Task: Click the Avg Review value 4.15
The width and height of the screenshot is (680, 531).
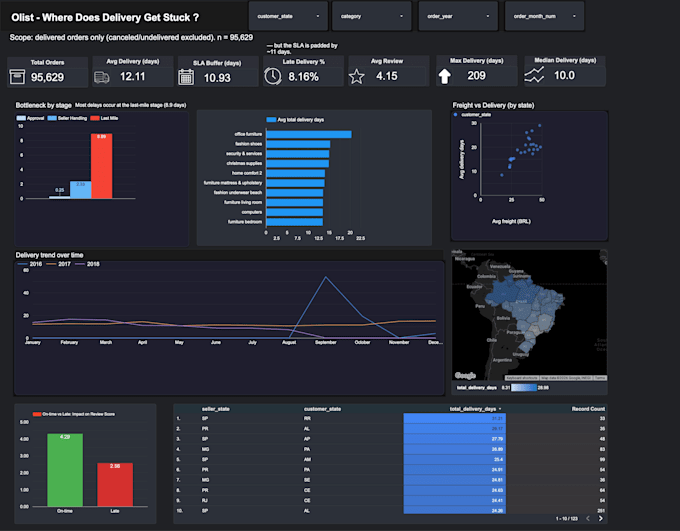Action: click(387, 76)
